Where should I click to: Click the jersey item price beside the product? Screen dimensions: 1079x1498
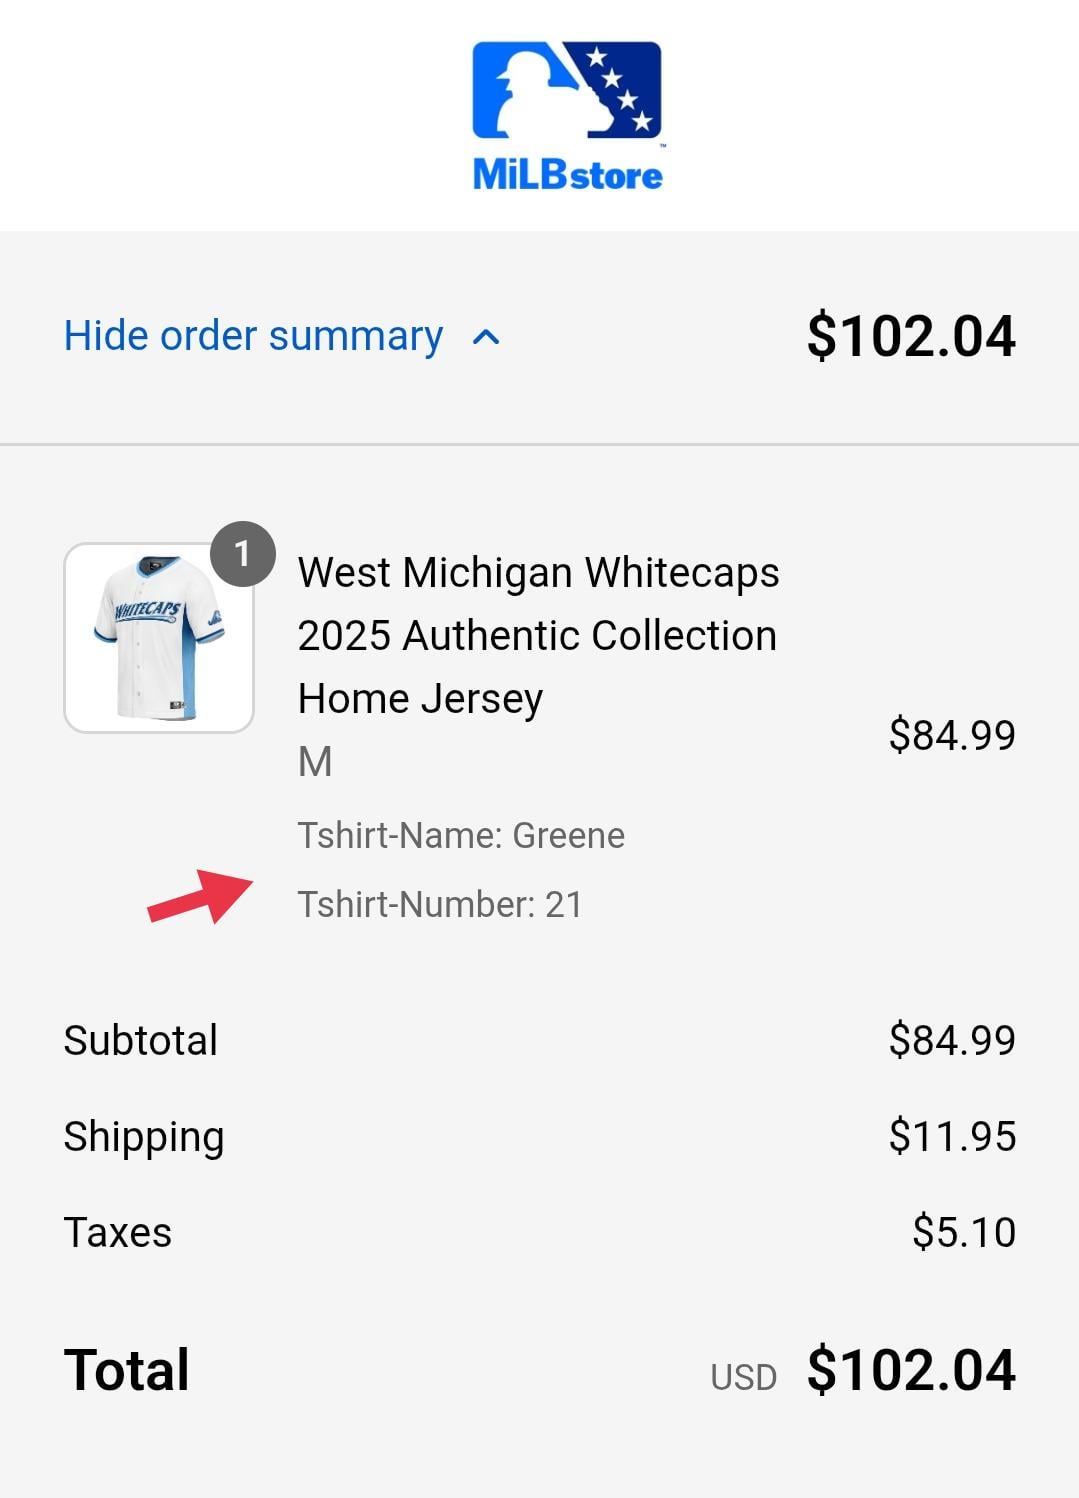click(951, 735)
